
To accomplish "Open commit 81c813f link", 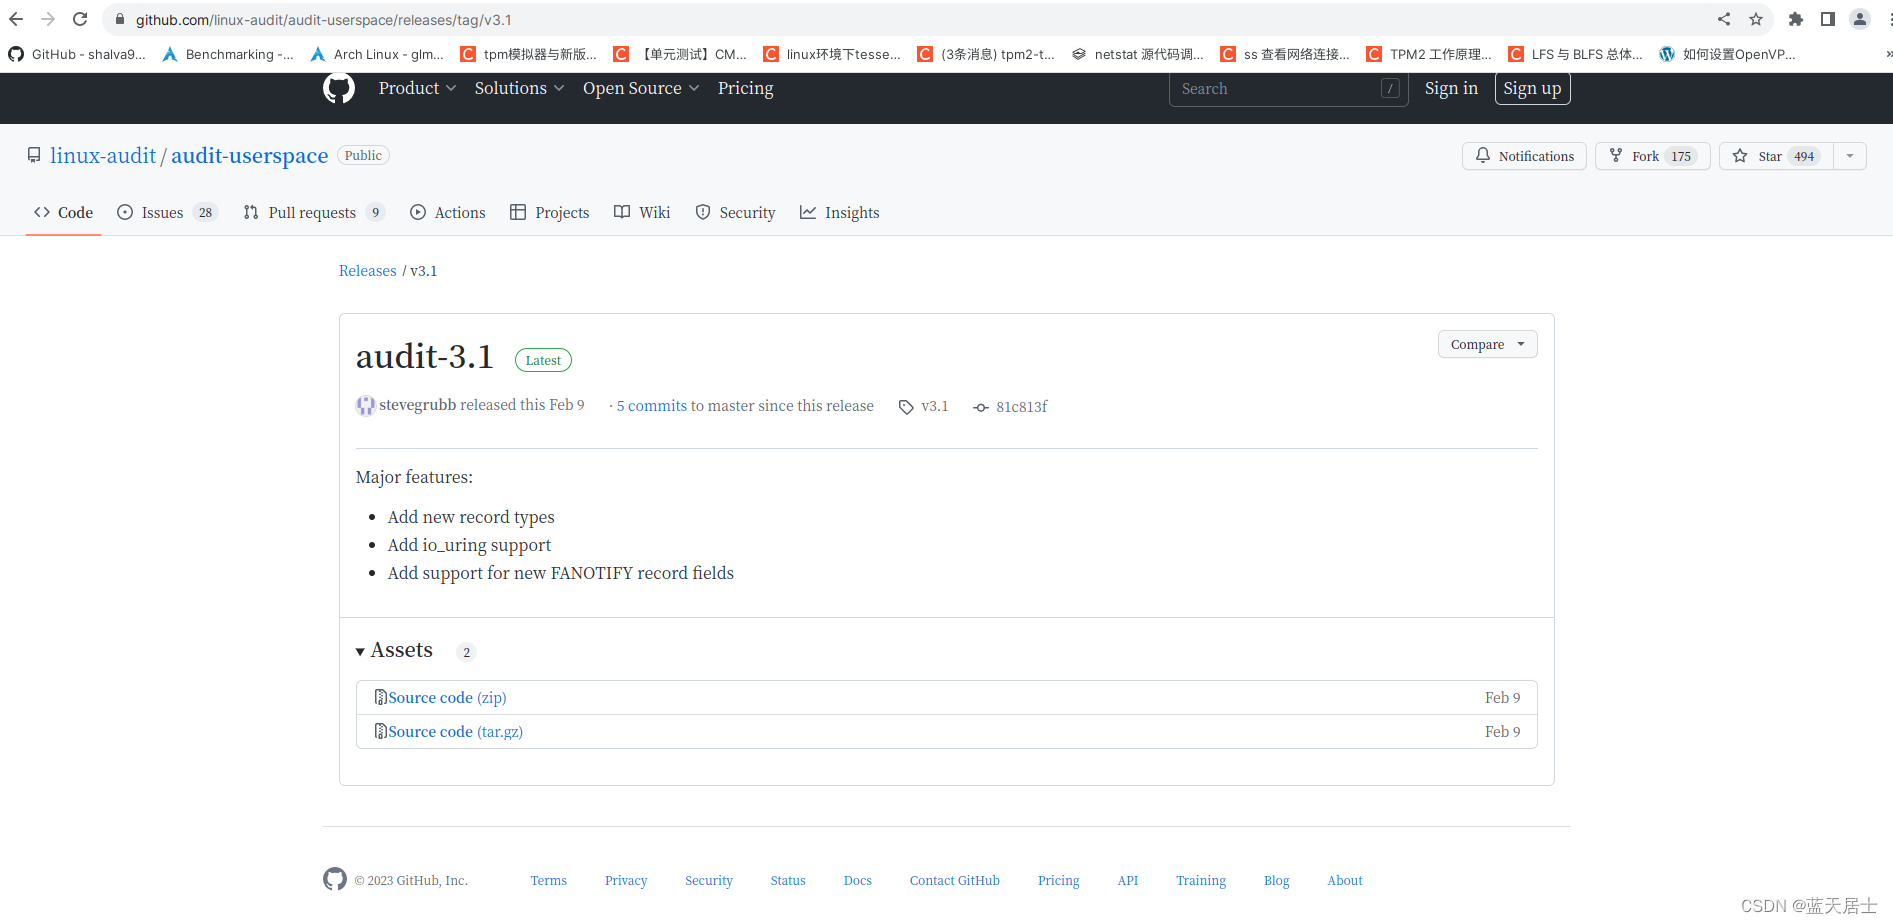I will coord(1021,407).
